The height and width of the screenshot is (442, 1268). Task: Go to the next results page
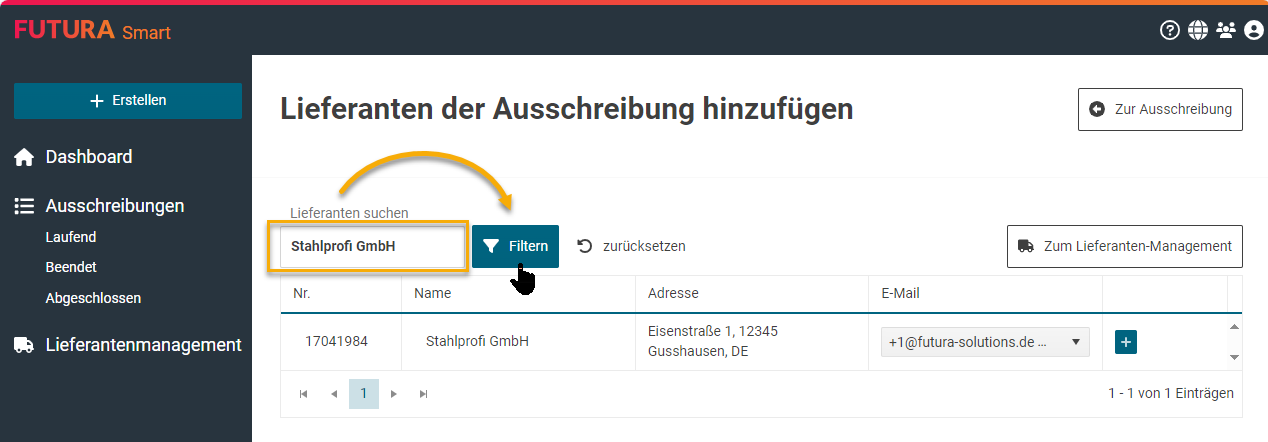[x=394, y=394]
